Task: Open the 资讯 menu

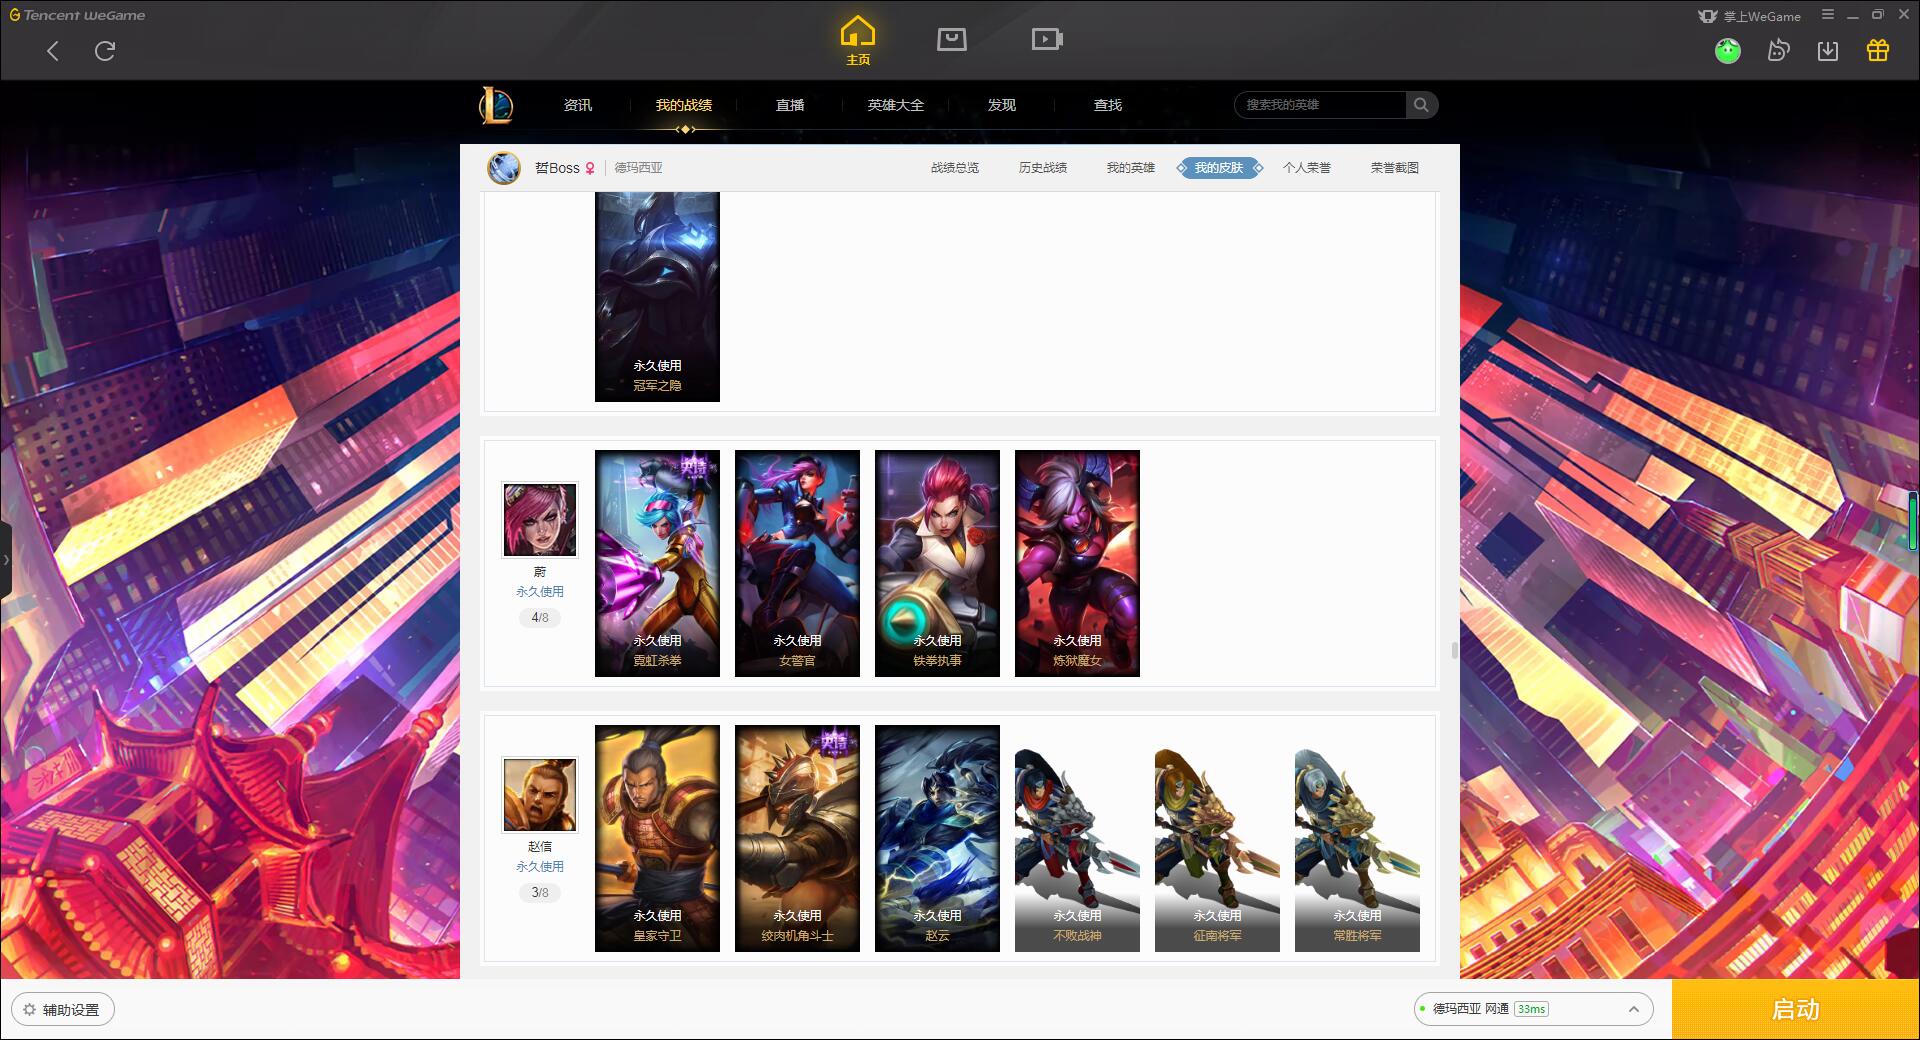Action: [578, 105]
